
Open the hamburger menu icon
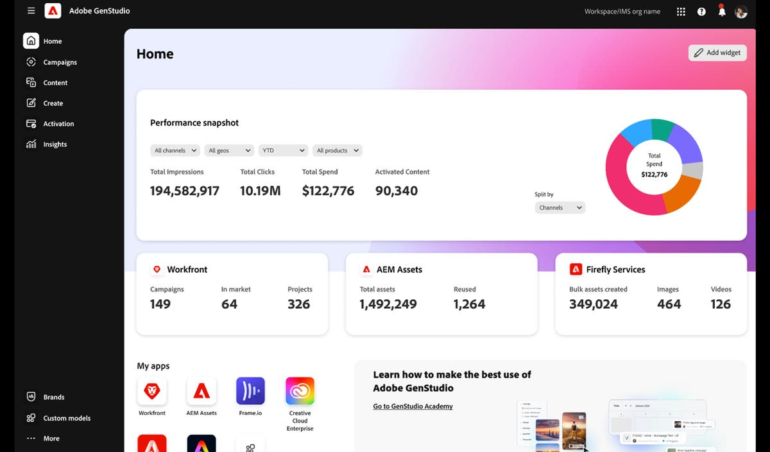coord(31,11)
